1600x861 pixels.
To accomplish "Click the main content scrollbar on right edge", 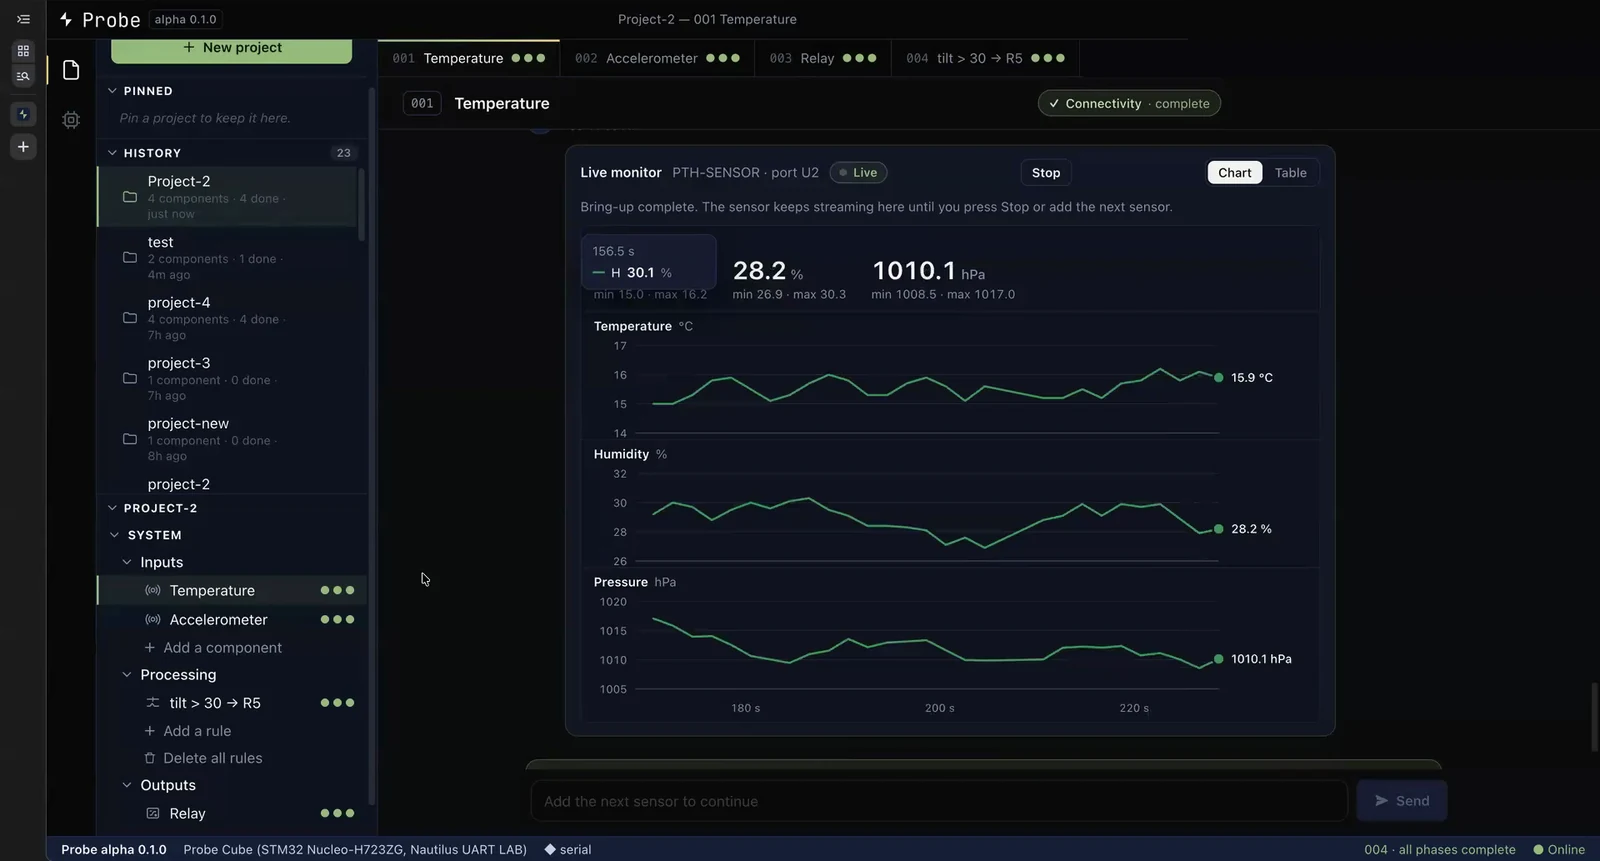I will click(x=1595, y=717).
